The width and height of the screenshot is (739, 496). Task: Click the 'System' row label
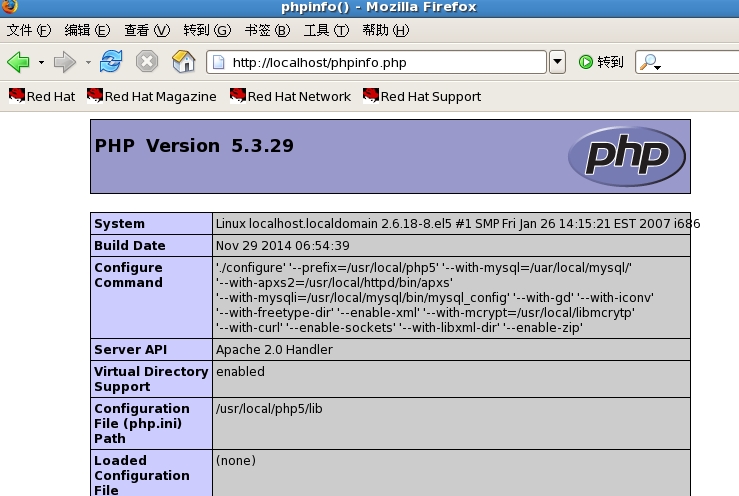tap(119, 223)
